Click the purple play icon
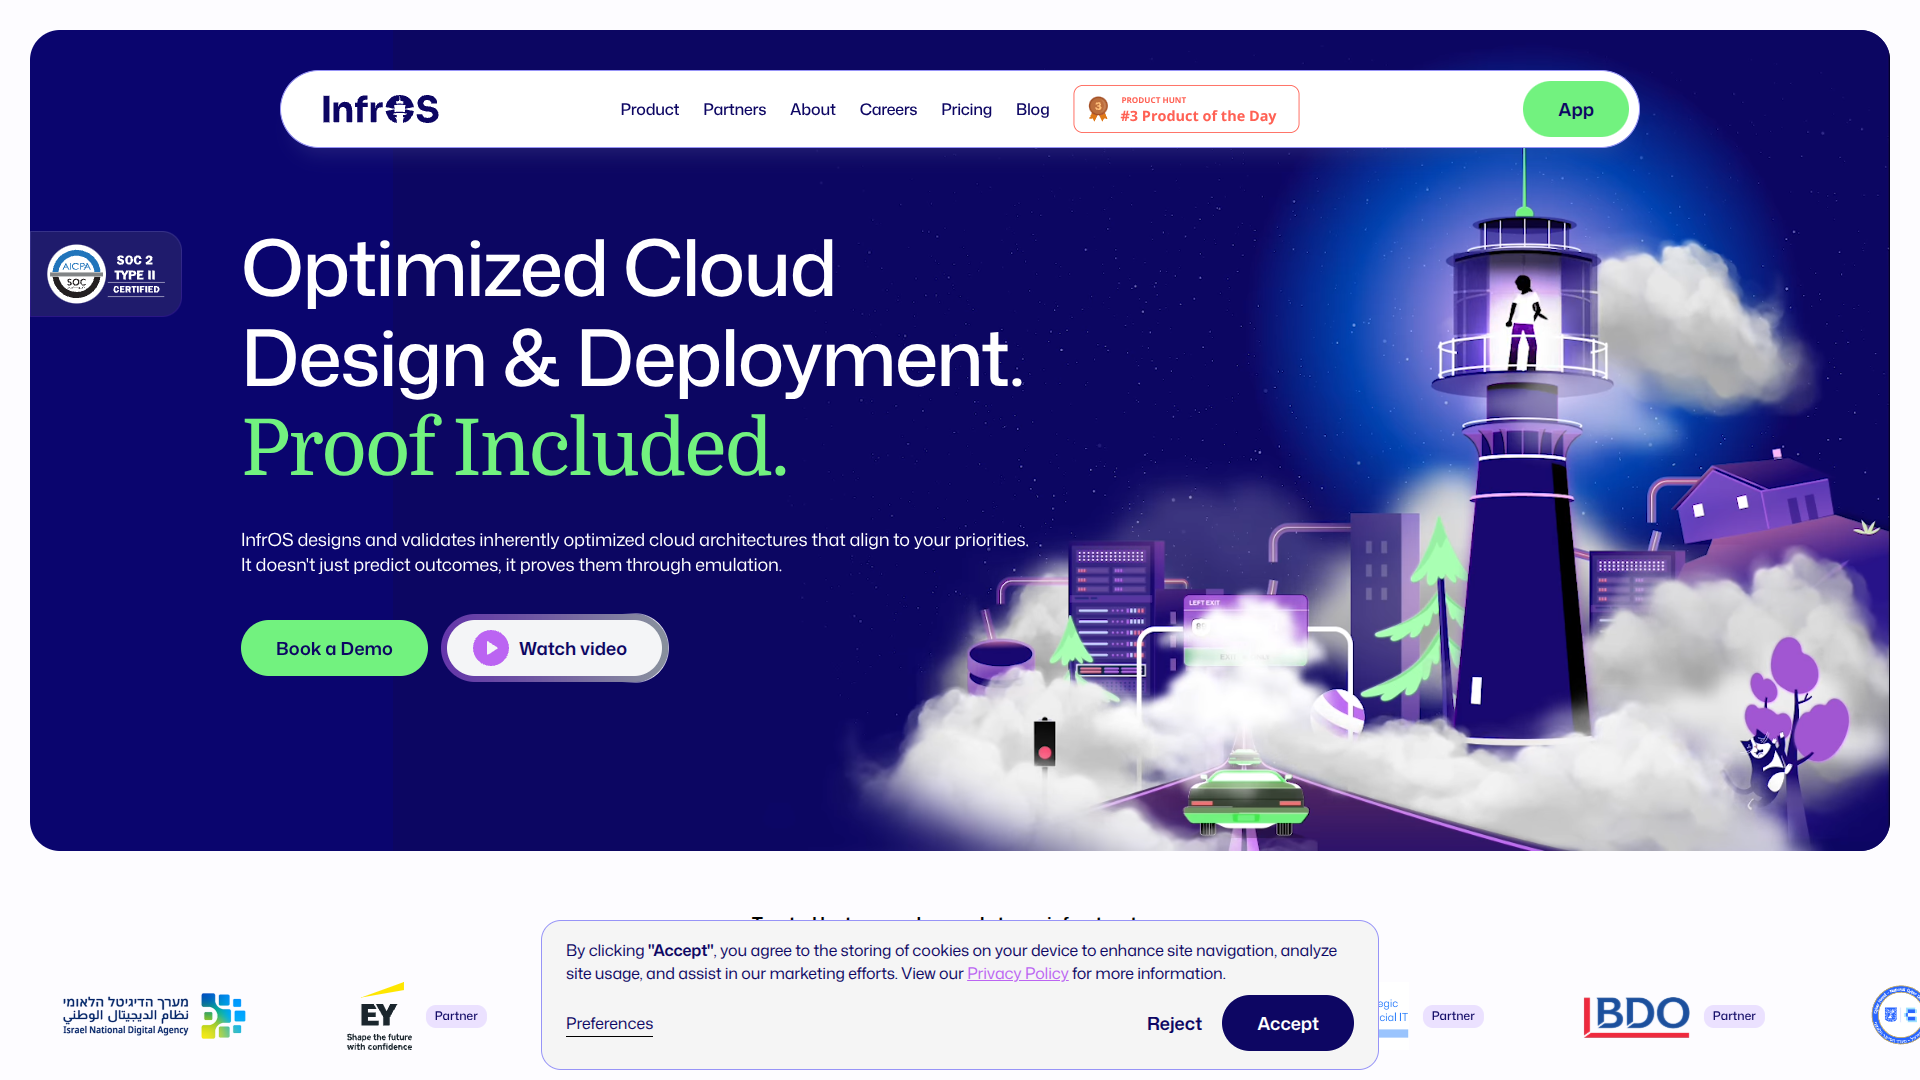Image resolution: width=1920 pixels, height=1080 pixels. pos(491,648)
